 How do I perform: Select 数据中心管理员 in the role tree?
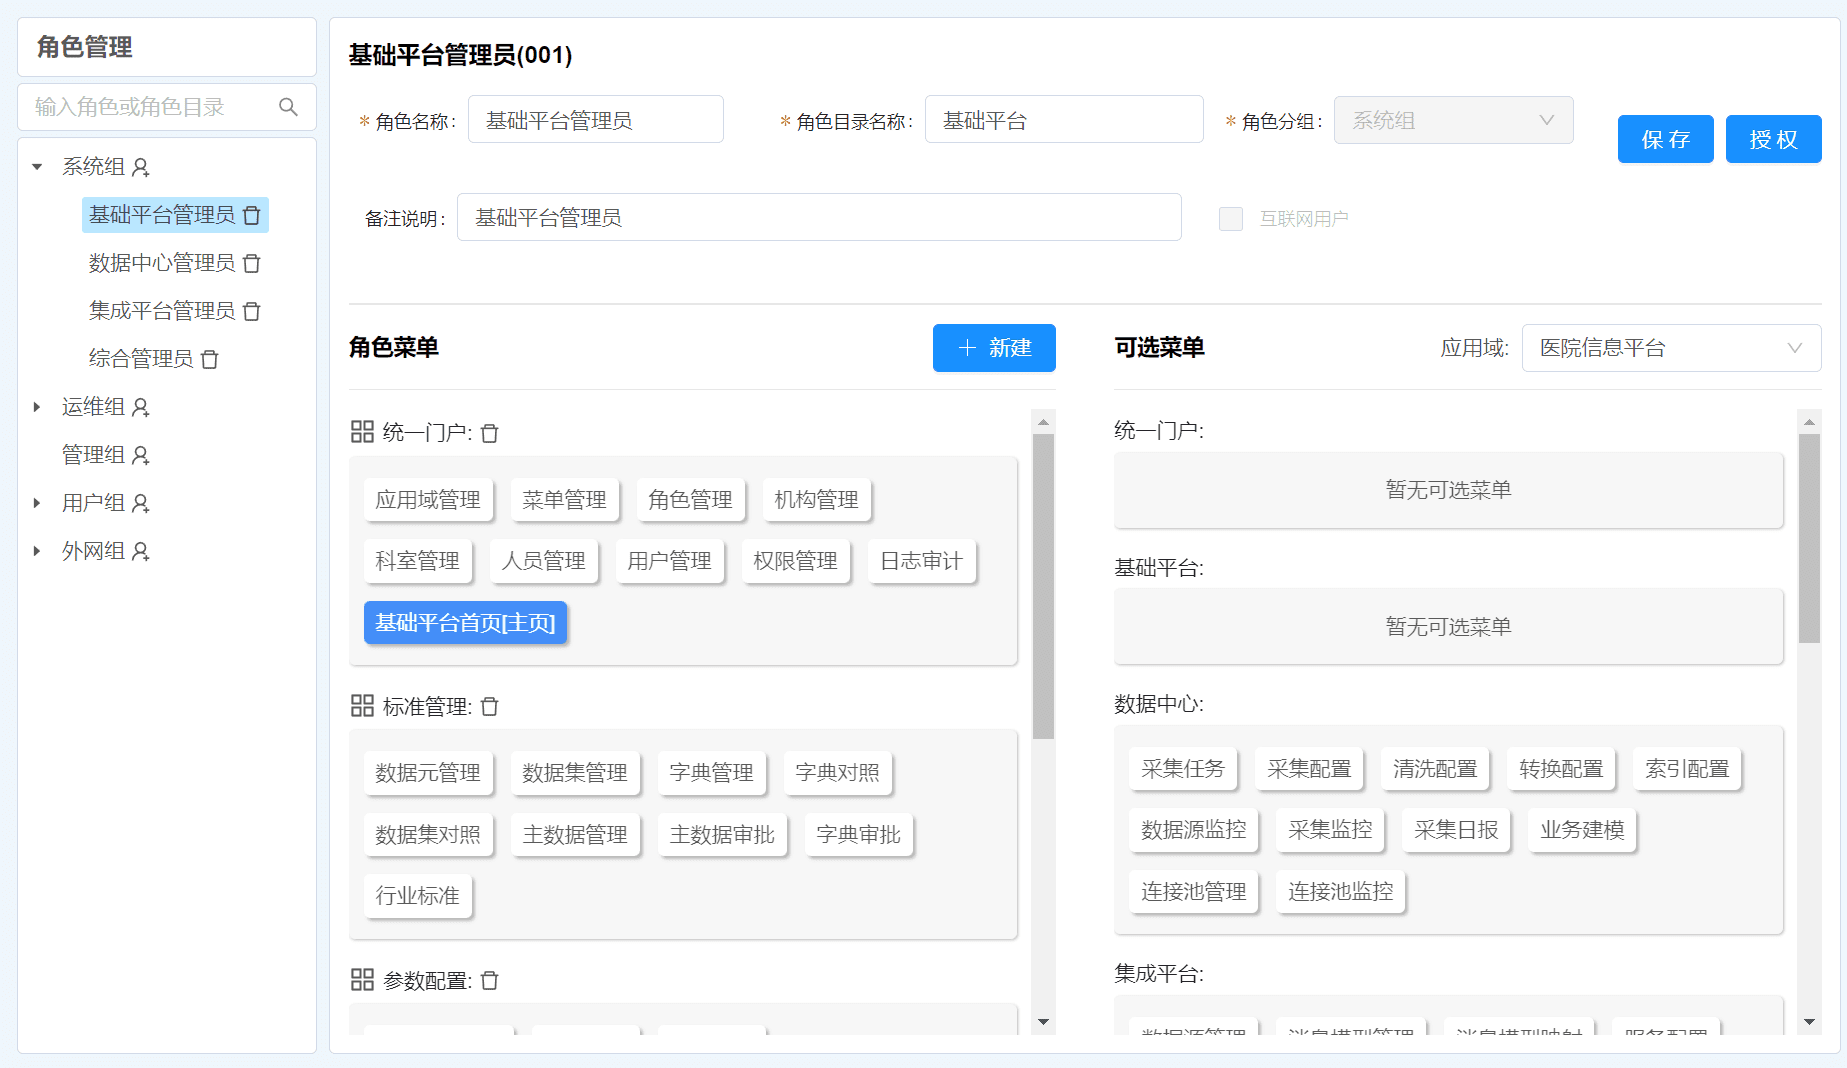click(x=162, y=263)
